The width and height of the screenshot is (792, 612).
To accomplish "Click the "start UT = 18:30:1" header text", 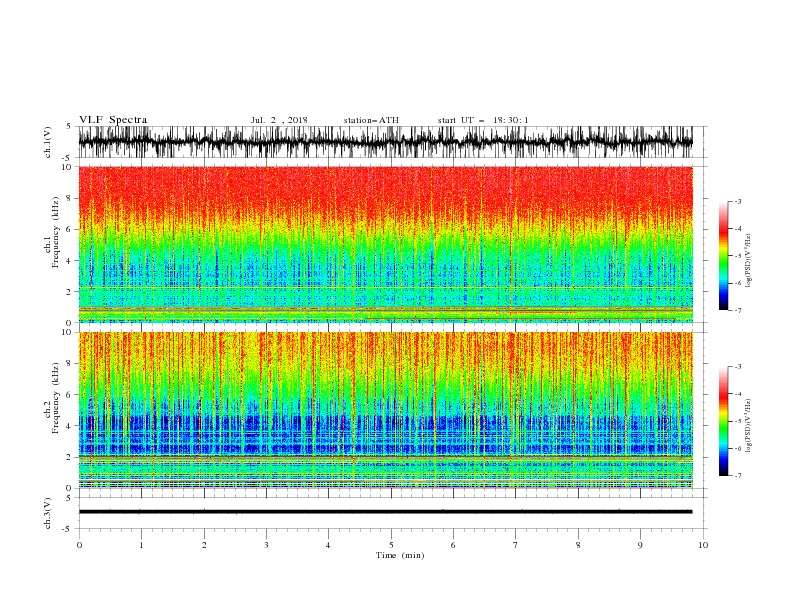I will point(483,120).
